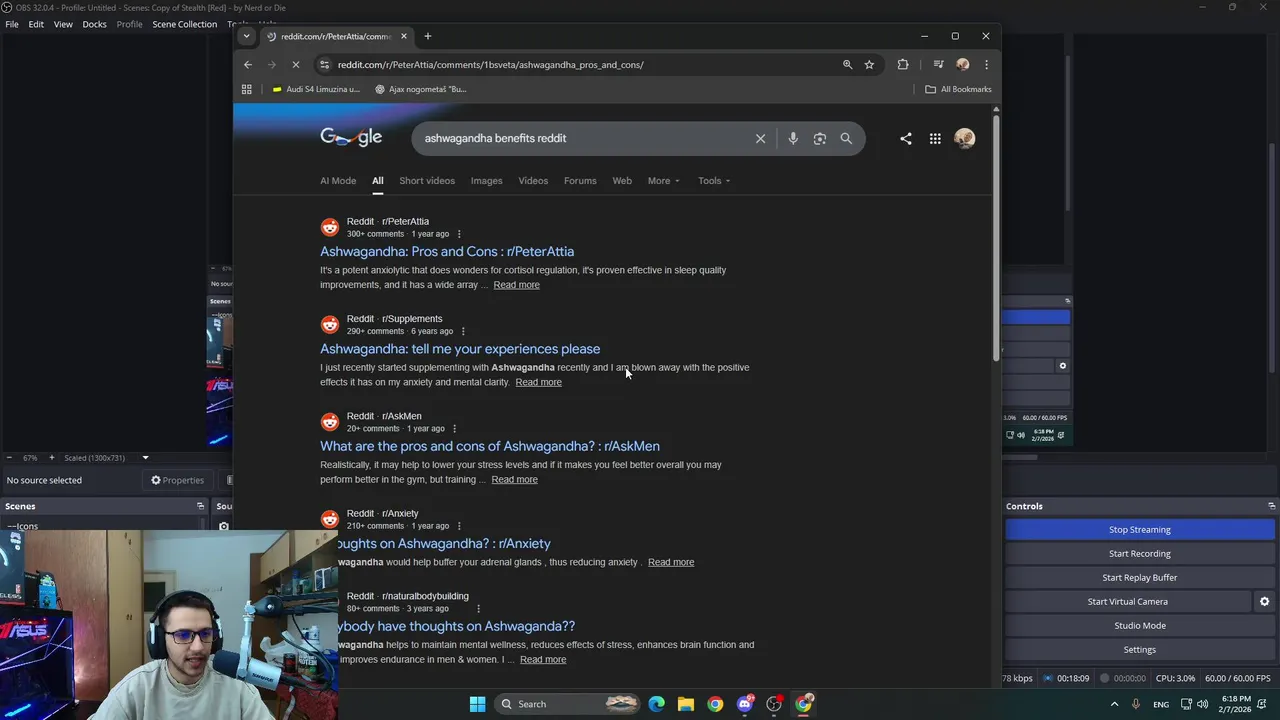This screenshot has height=720, width=1280.
Task: Open the Chrome profile avatar
Action: click(962, 65)
